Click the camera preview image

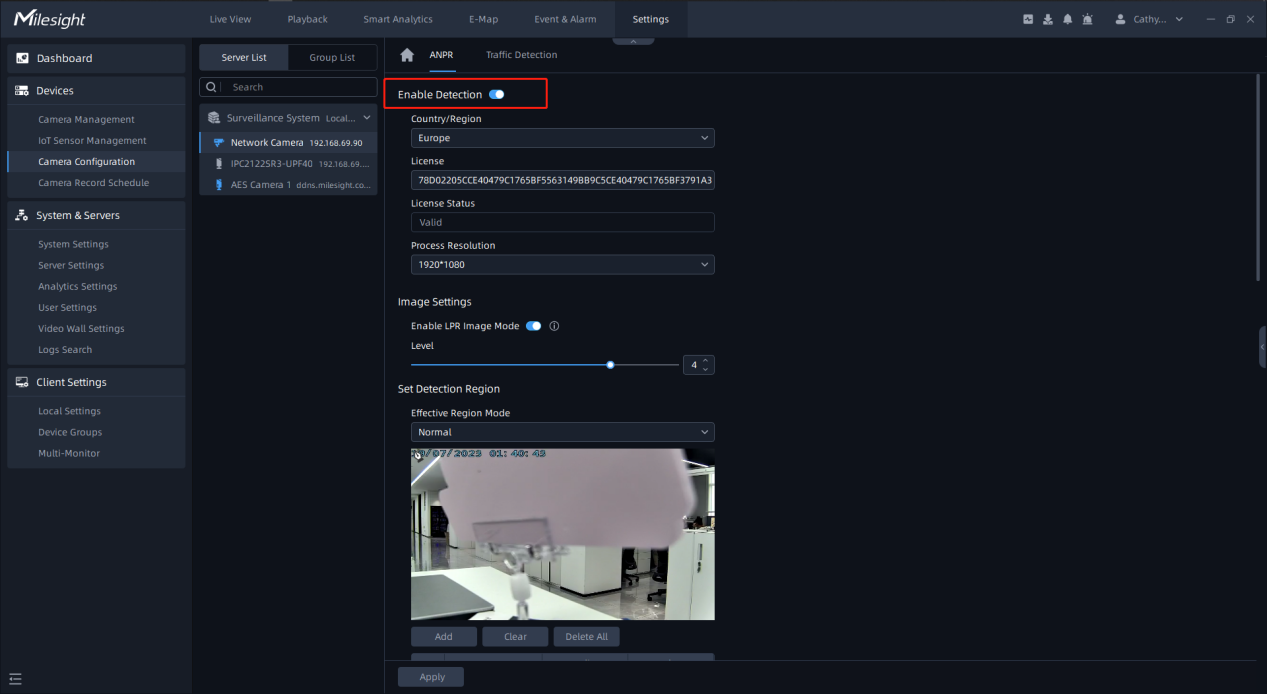pos(563,534)
